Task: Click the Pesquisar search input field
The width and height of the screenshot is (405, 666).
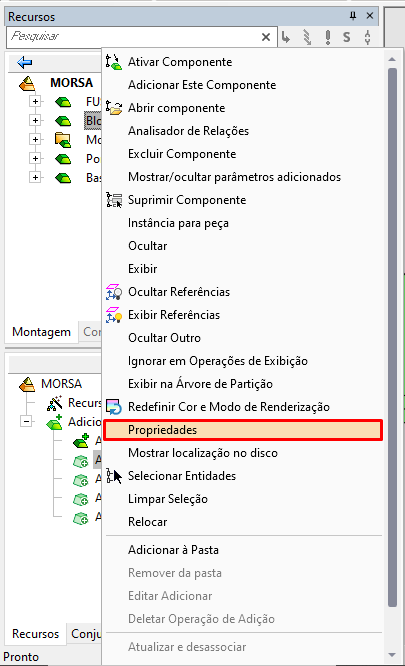Action: (134, 37)
